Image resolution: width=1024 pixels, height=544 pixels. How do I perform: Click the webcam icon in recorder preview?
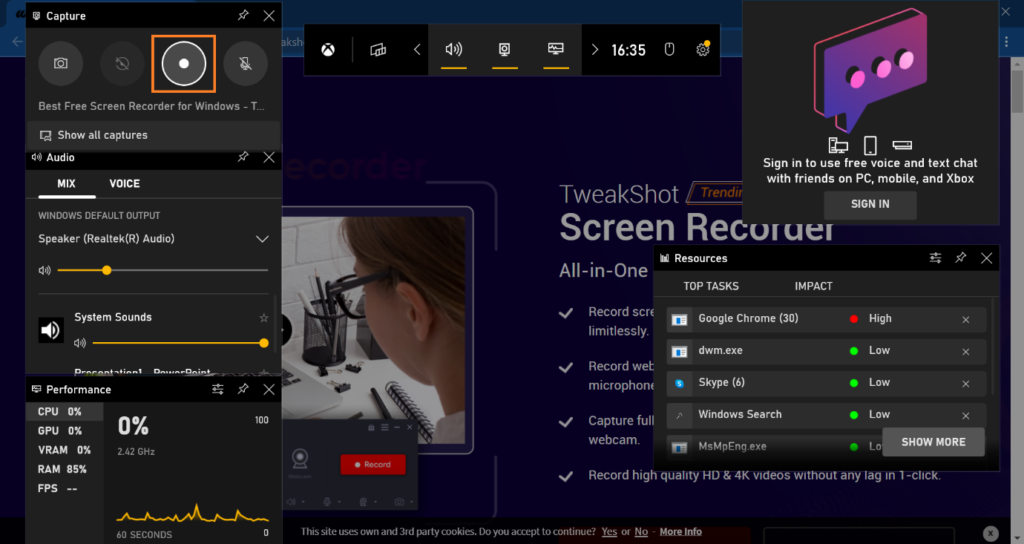(x=300, y=459)
